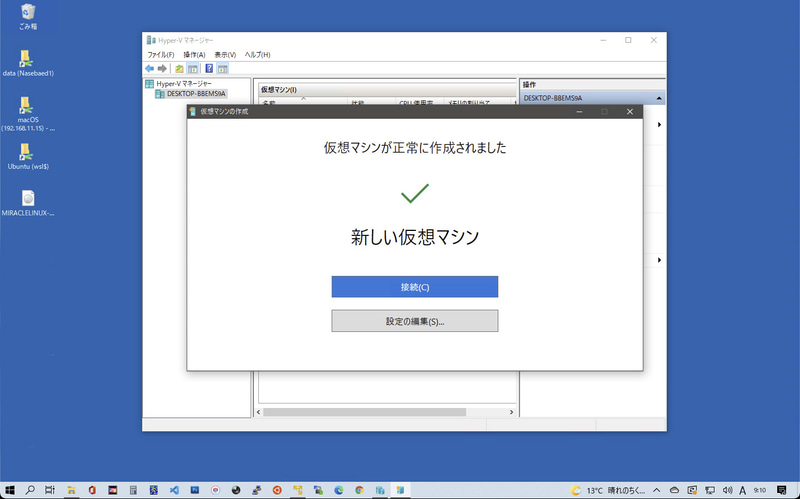Open File Explorer from the taskbar
The image size is (800, 499).
pos(71,490)
